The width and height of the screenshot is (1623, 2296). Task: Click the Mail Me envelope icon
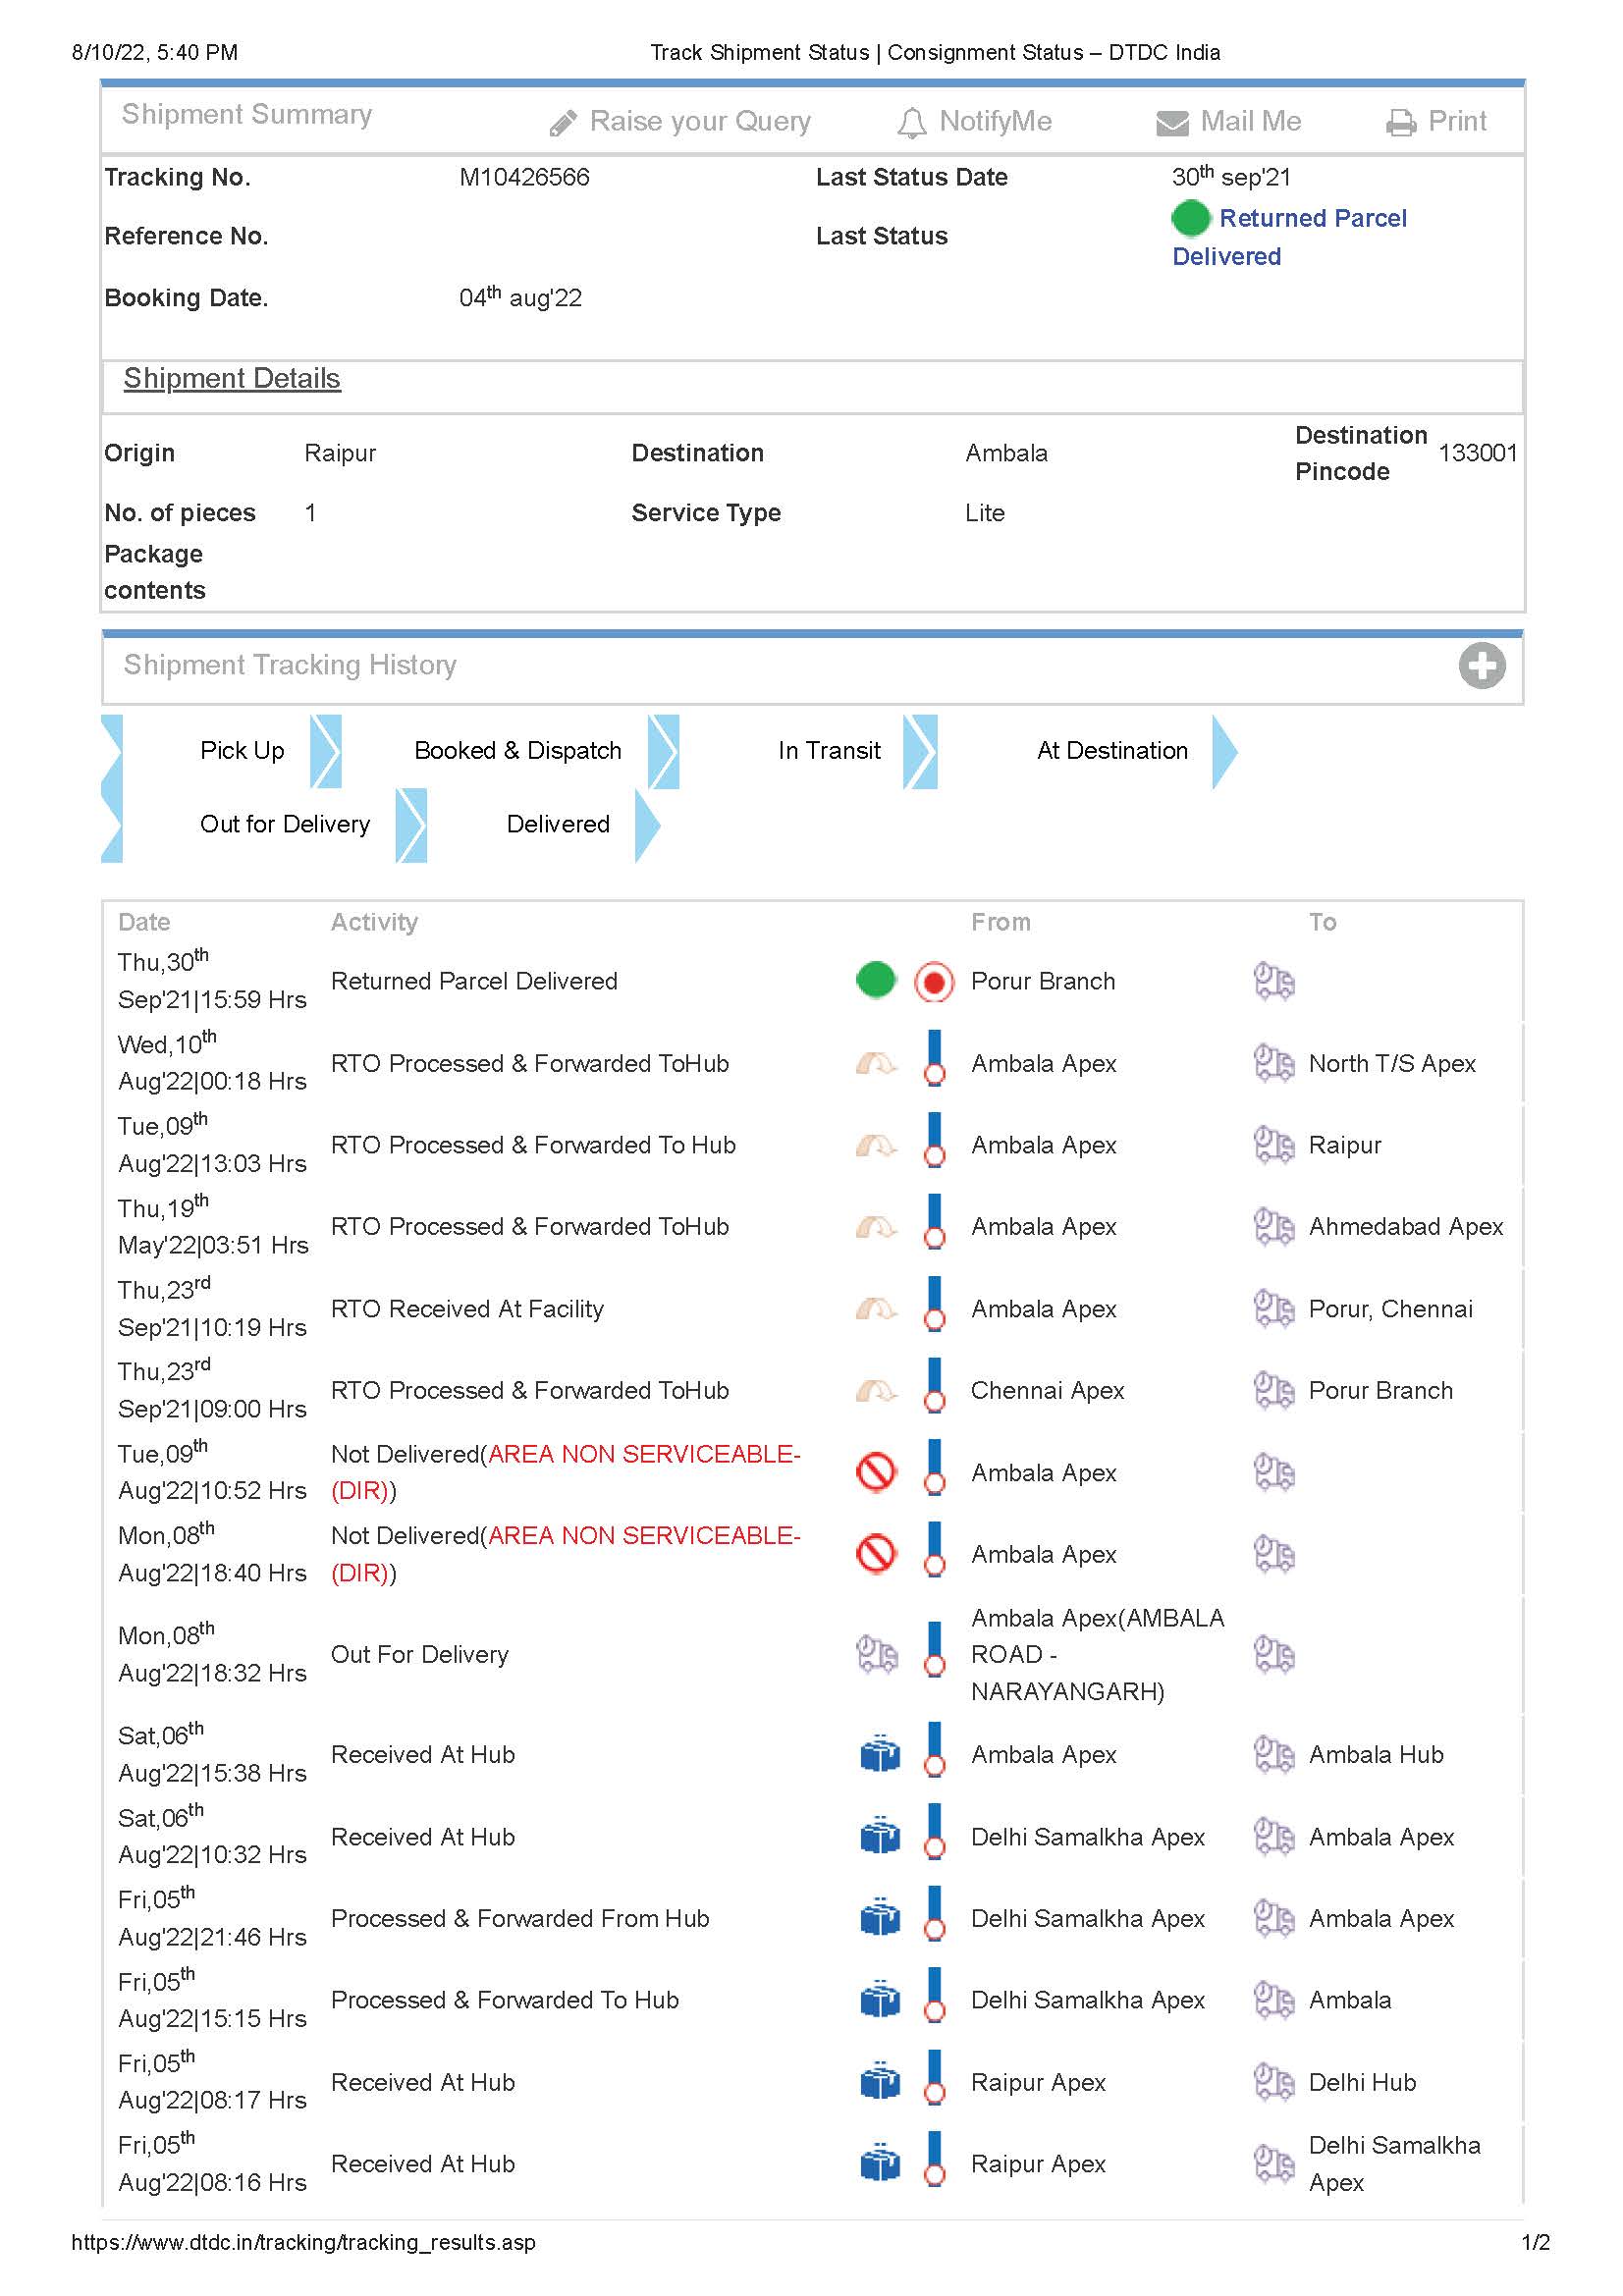(1172, 123)
